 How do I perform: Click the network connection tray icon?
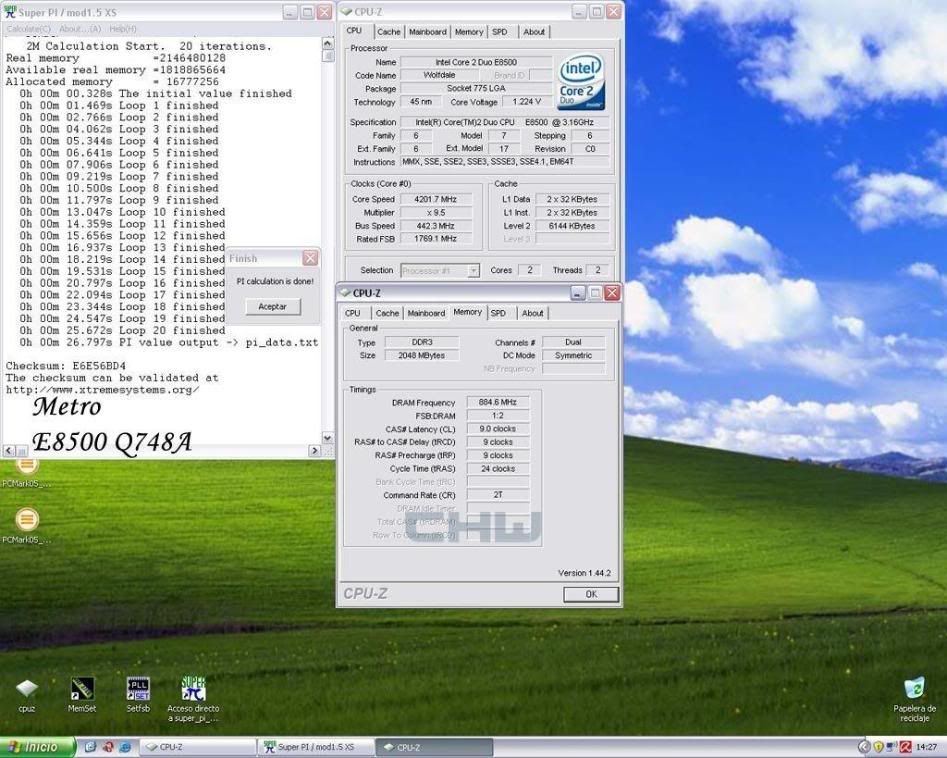click(892, 747)
